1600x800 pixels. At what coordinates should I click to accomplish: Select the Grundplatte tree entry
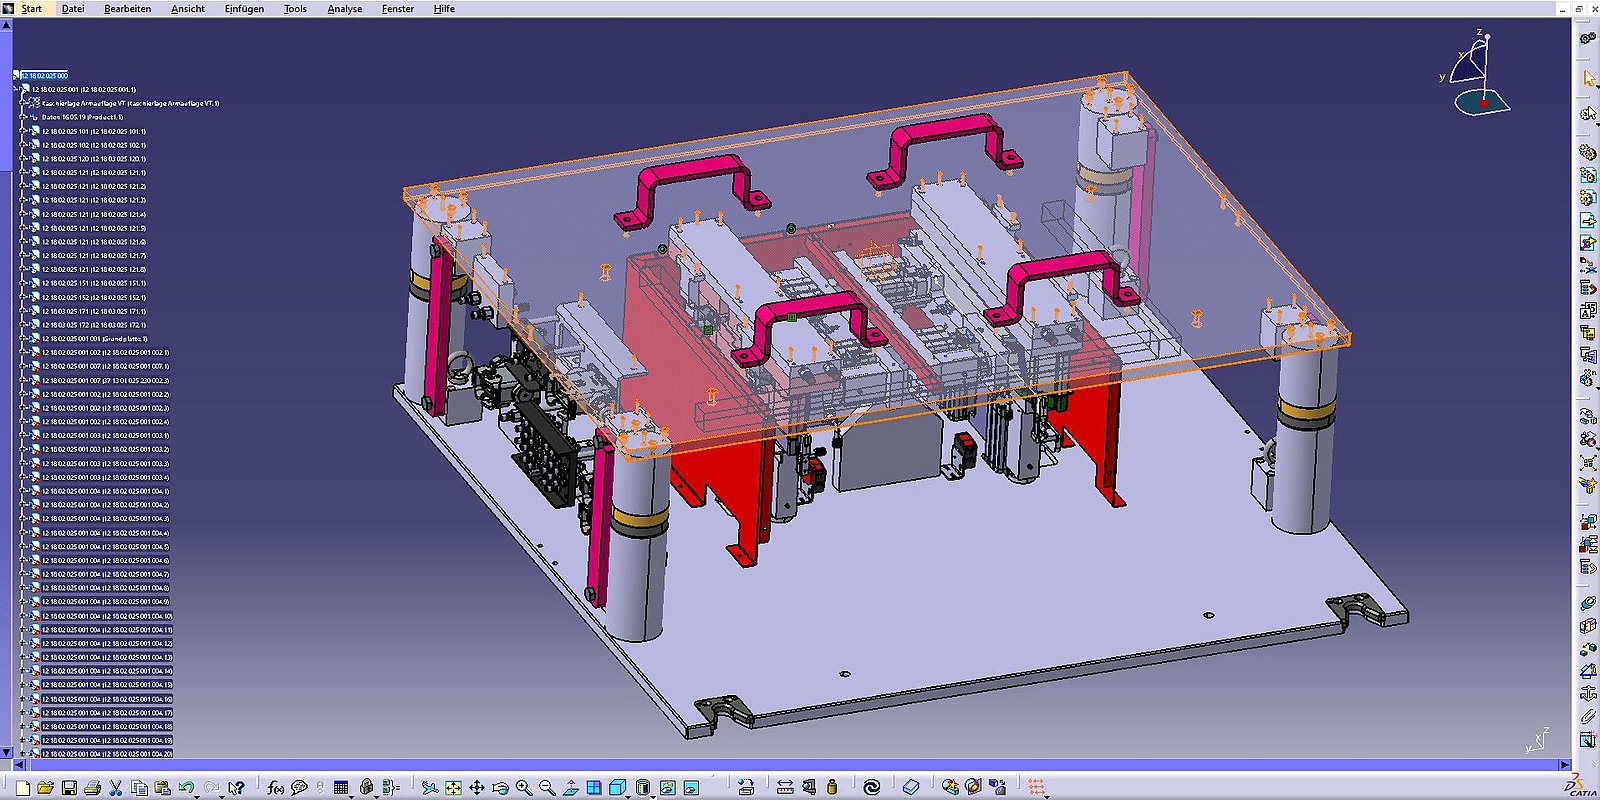[94, 339]
